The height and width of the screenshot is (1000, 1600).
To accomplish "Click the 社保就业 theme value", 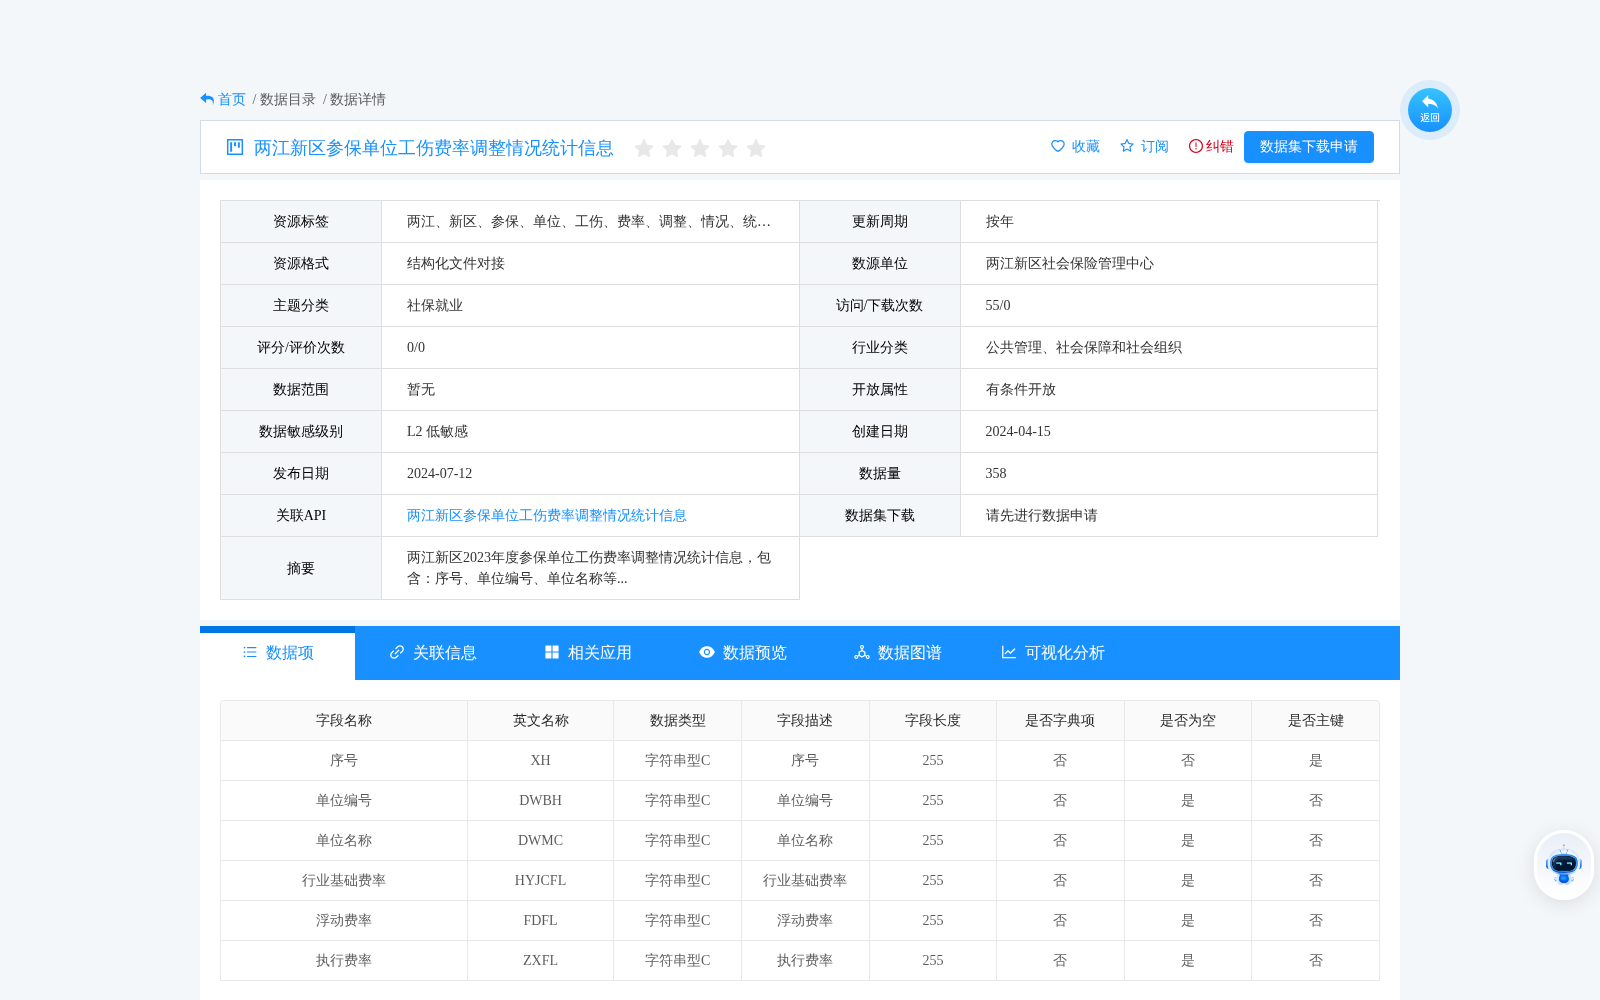I will (435, 305).
